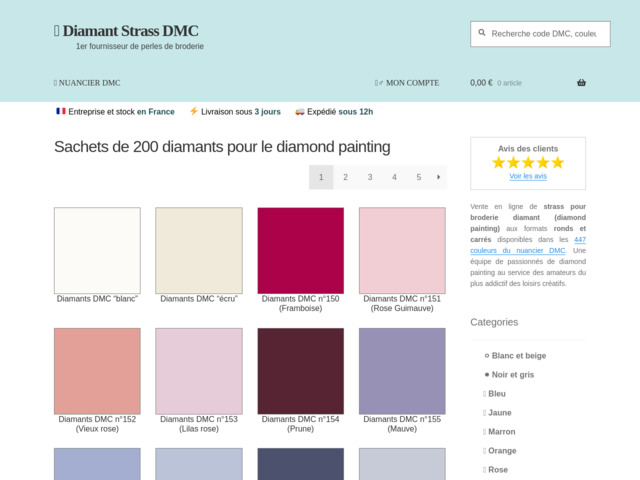Open the Diamant Strass DMC site title
This screenshot has width=640, height=480.
click(130, 31)
